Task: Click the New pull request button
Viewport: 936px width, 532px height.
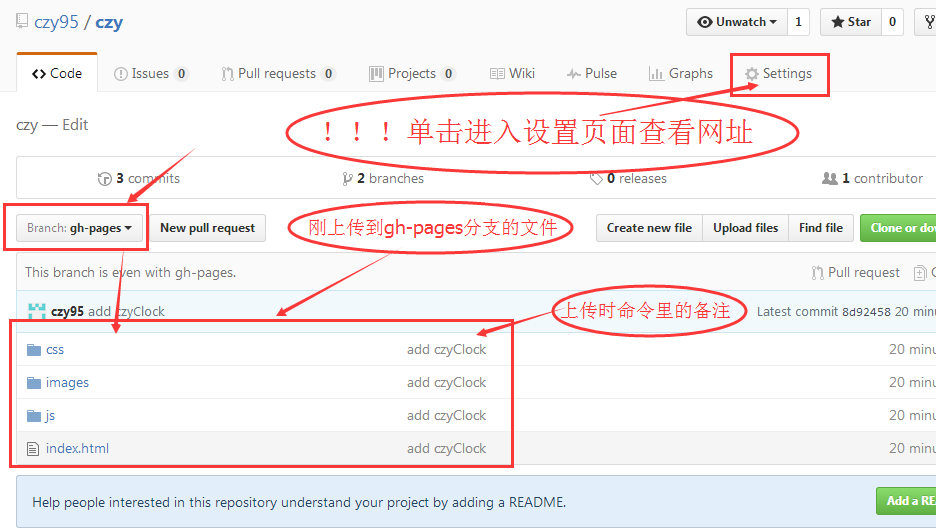Action: [x=208, y=228]
